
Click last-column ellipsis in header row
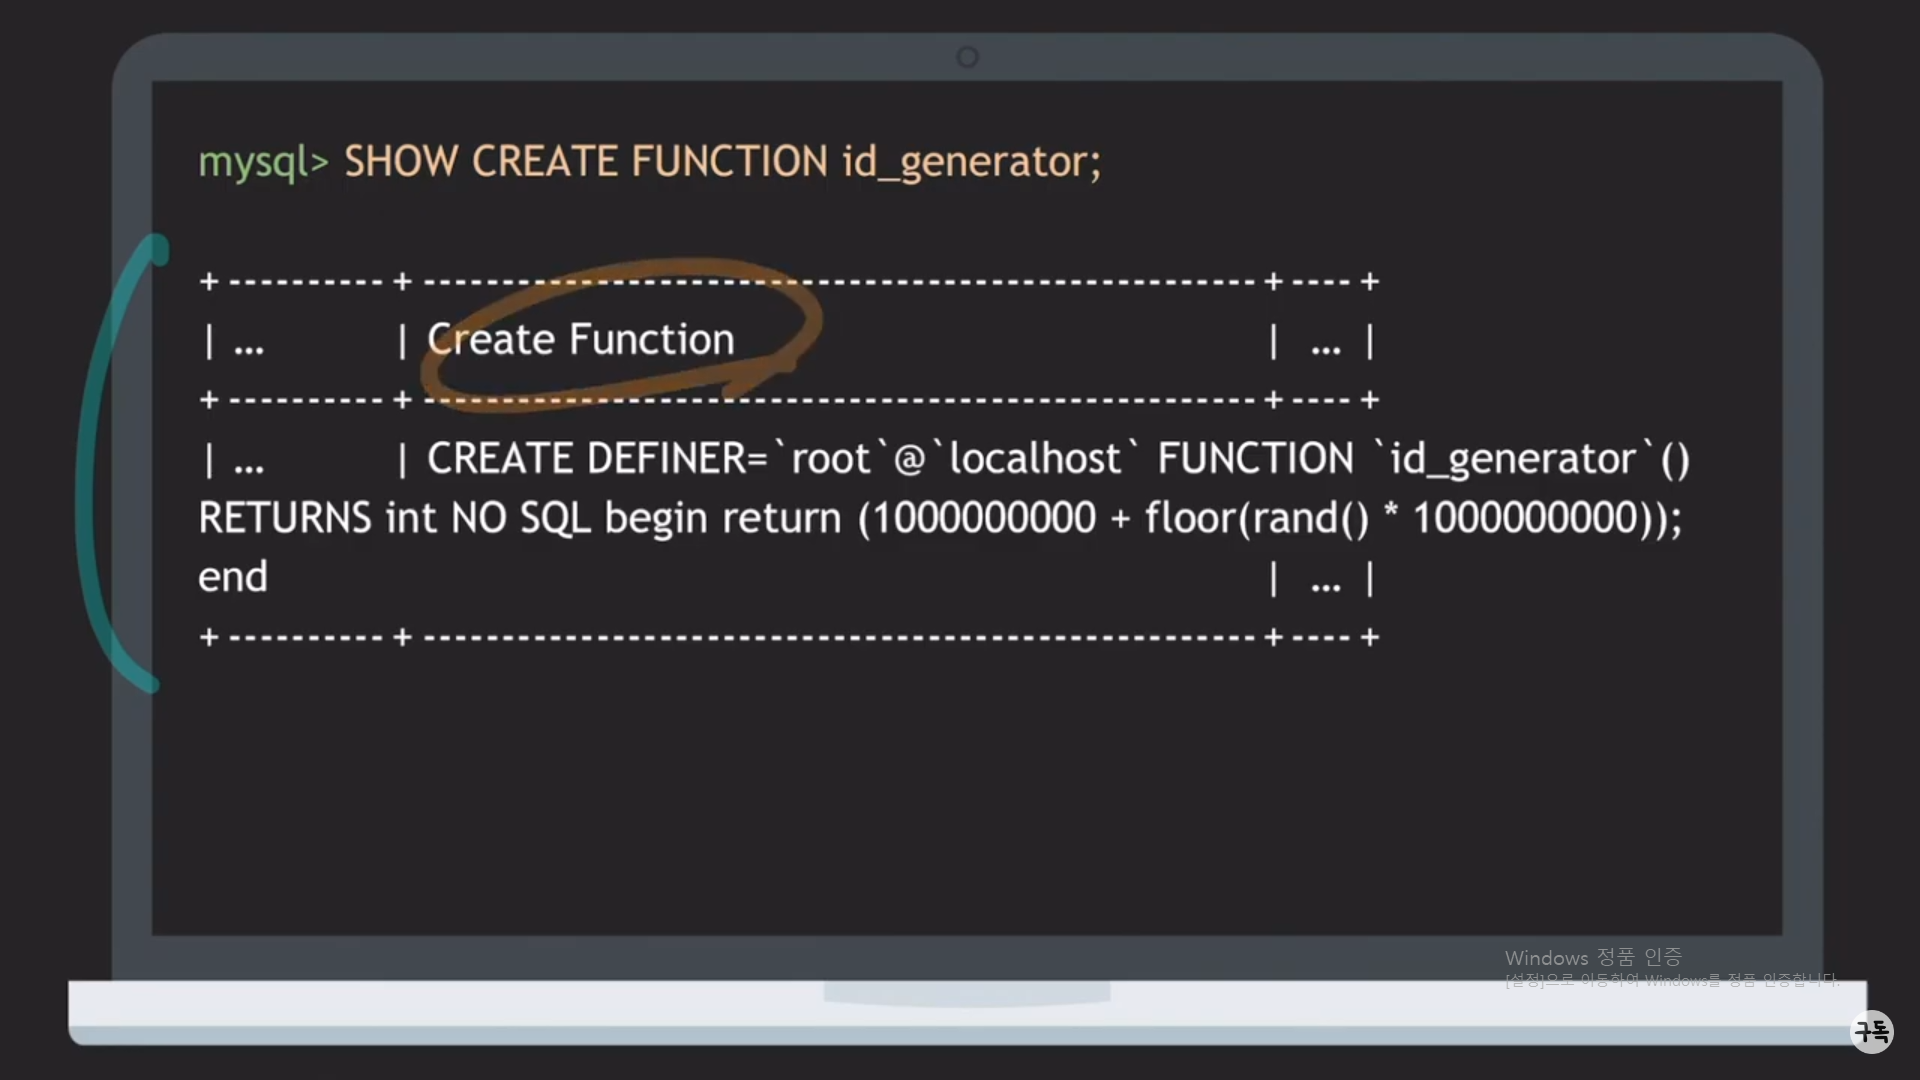tap(1325, 347)
